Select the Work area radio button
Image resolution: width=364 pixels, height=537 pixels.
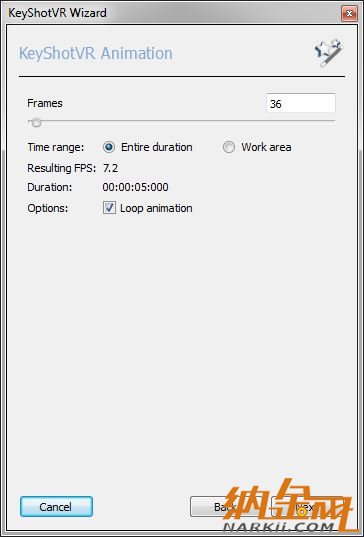pyautogui.click(x=229, y=147)
